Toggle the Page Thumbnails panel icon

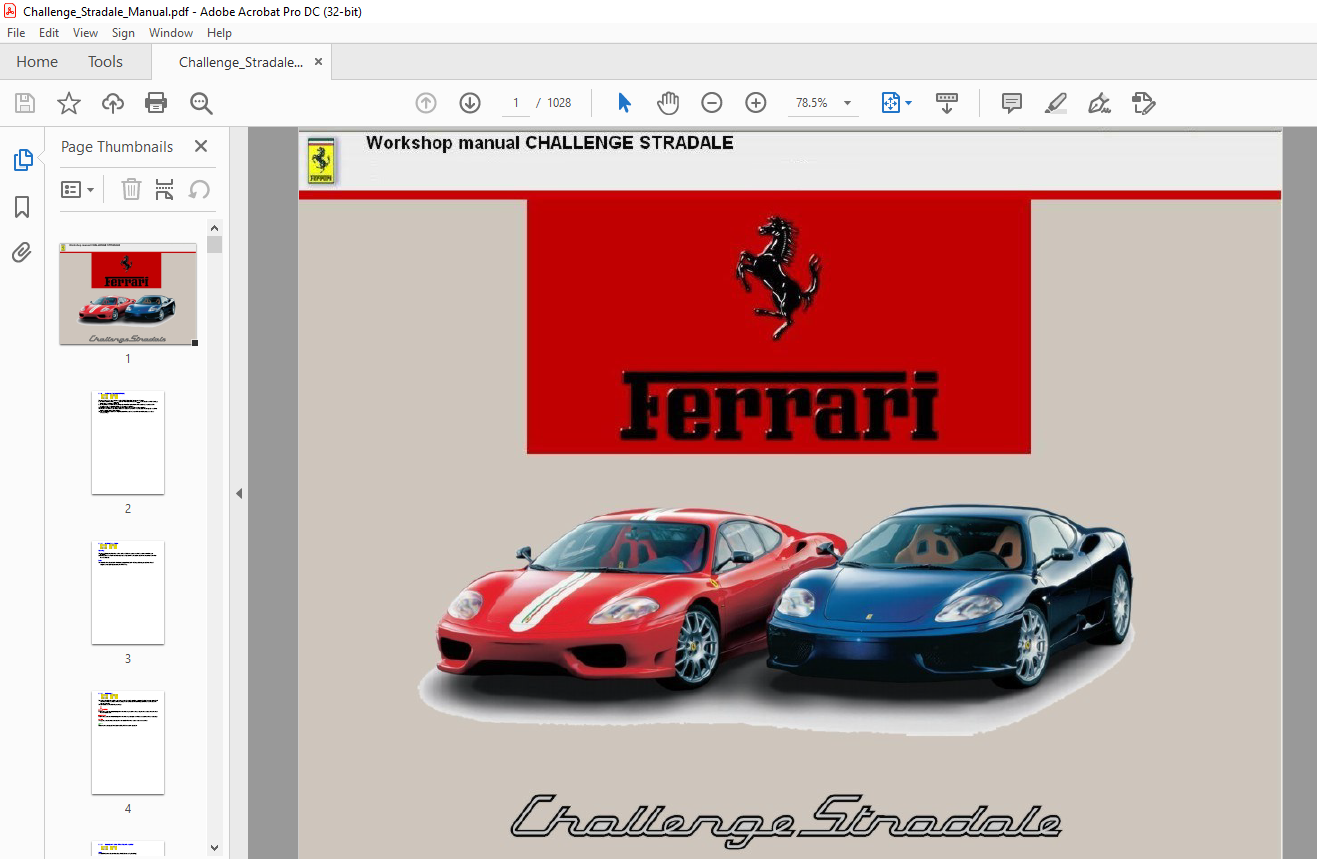22,160
